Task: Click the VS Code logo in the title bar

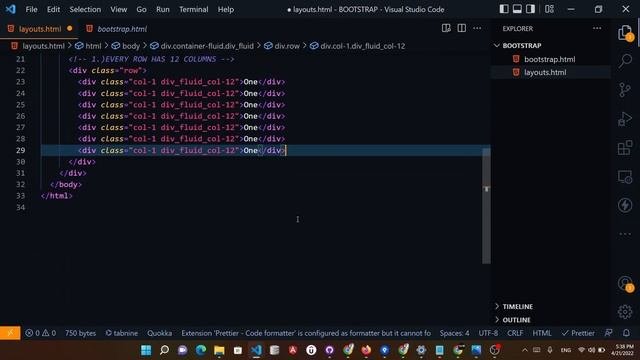Action: (x=11, y=9)
